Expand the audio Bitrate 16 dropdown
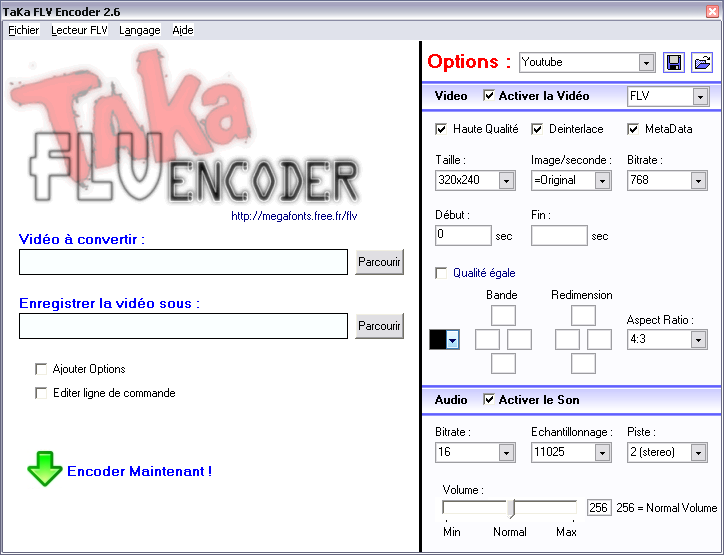The height and width of the screenshot is (556, 725). pyautogui.click(x=506, y=453)
